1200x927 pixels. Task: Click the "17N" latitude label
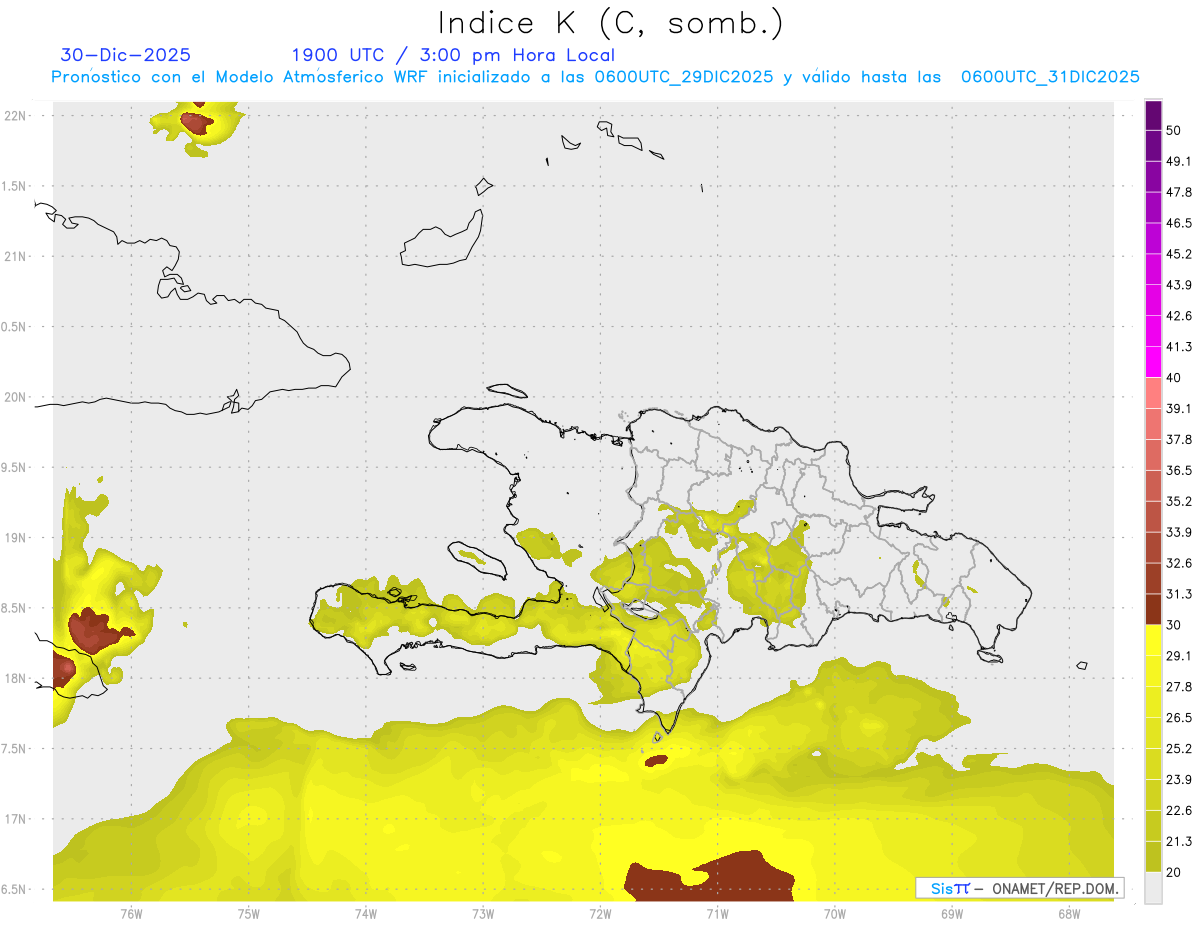click(x=15, y=819)
